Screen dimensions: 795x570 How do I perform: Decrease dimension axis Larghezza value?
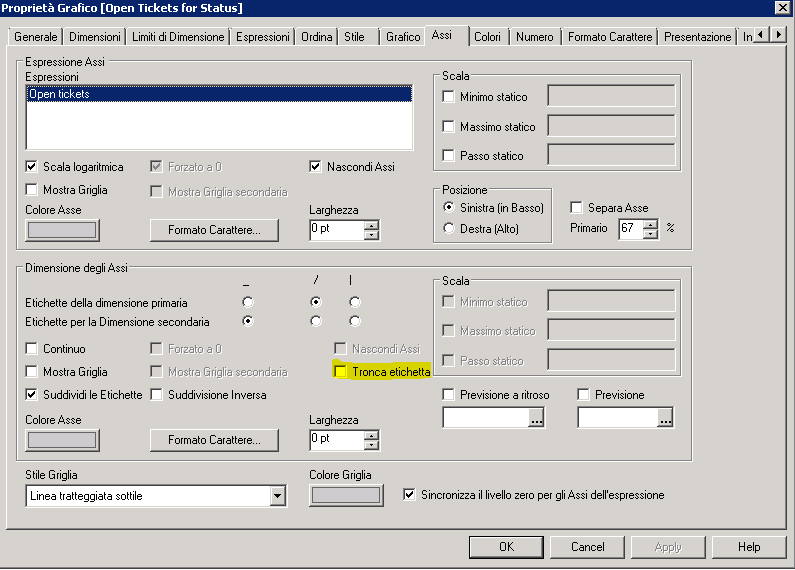pos(372,444)
